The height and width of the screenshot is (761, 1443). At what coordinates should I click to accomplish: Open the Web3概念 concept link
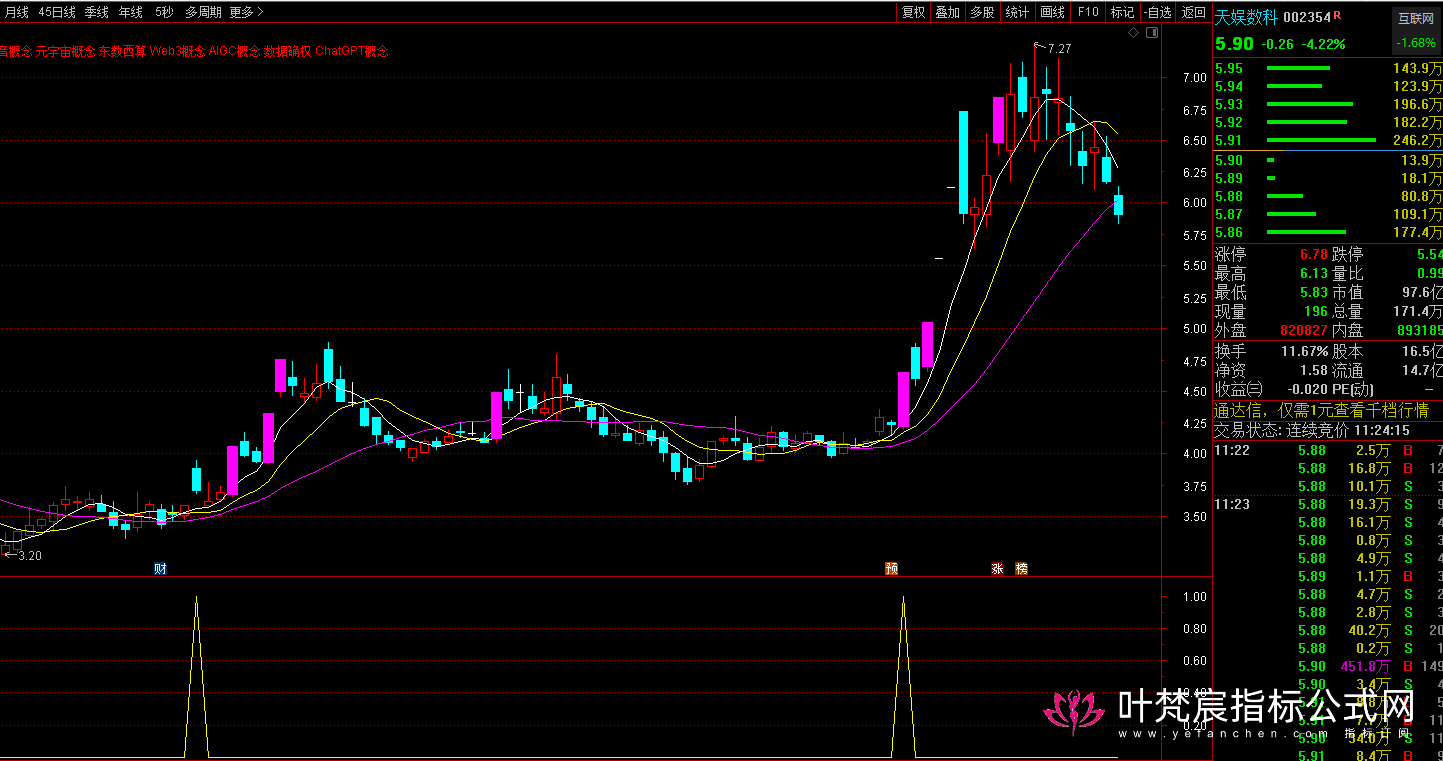[x=178, y=51]
